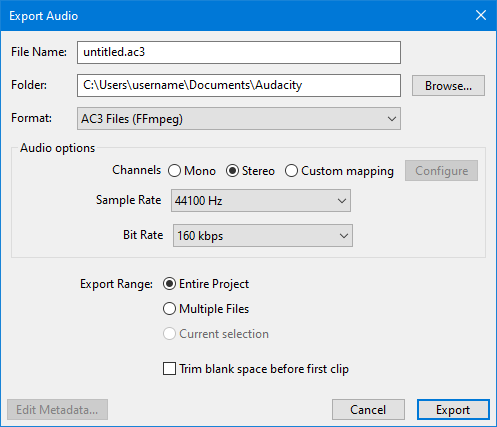Click the Export Audio window title
This screenshot has height=427, width=497.
[x=43, y=16]
